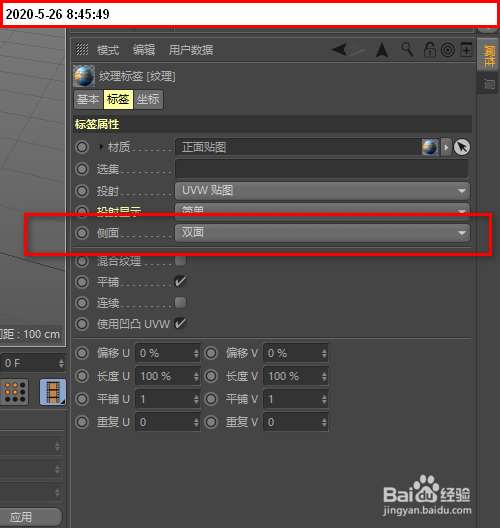Click the 应用 button

(30, 517)
